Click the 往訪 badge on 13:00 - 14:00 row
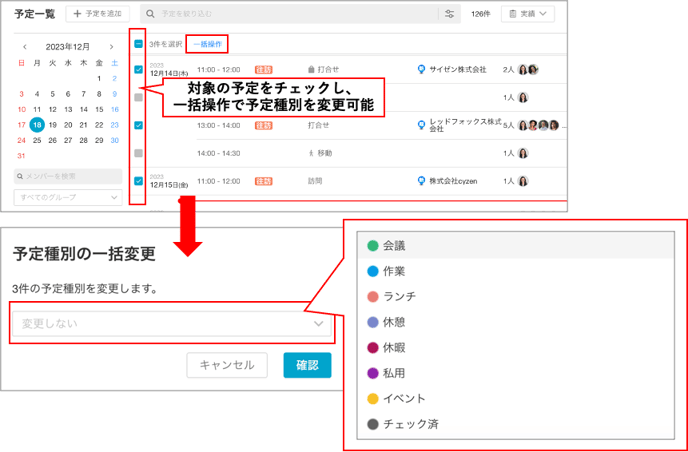 pyautogui.click(x=264, y=126)
